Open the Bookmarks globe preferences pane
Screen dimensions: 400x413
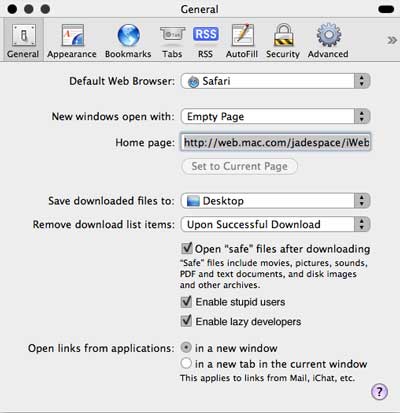click(128, 40)
